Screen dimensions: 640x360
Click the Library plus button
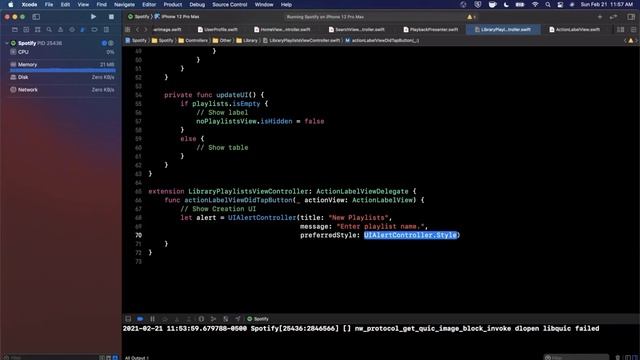[600, 17]
